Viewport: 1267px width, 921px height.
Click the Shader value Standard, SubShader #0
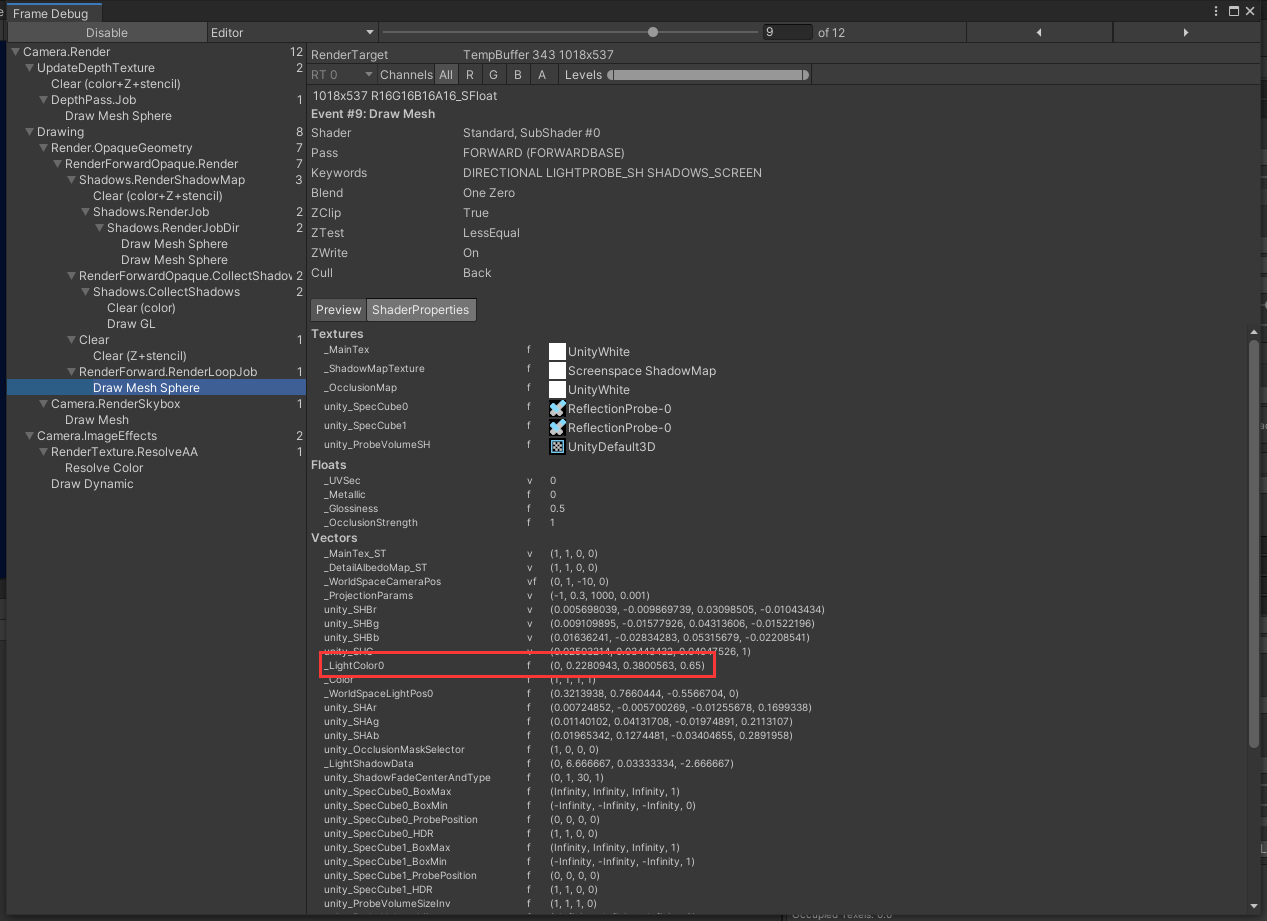click(x=531, y=133)
